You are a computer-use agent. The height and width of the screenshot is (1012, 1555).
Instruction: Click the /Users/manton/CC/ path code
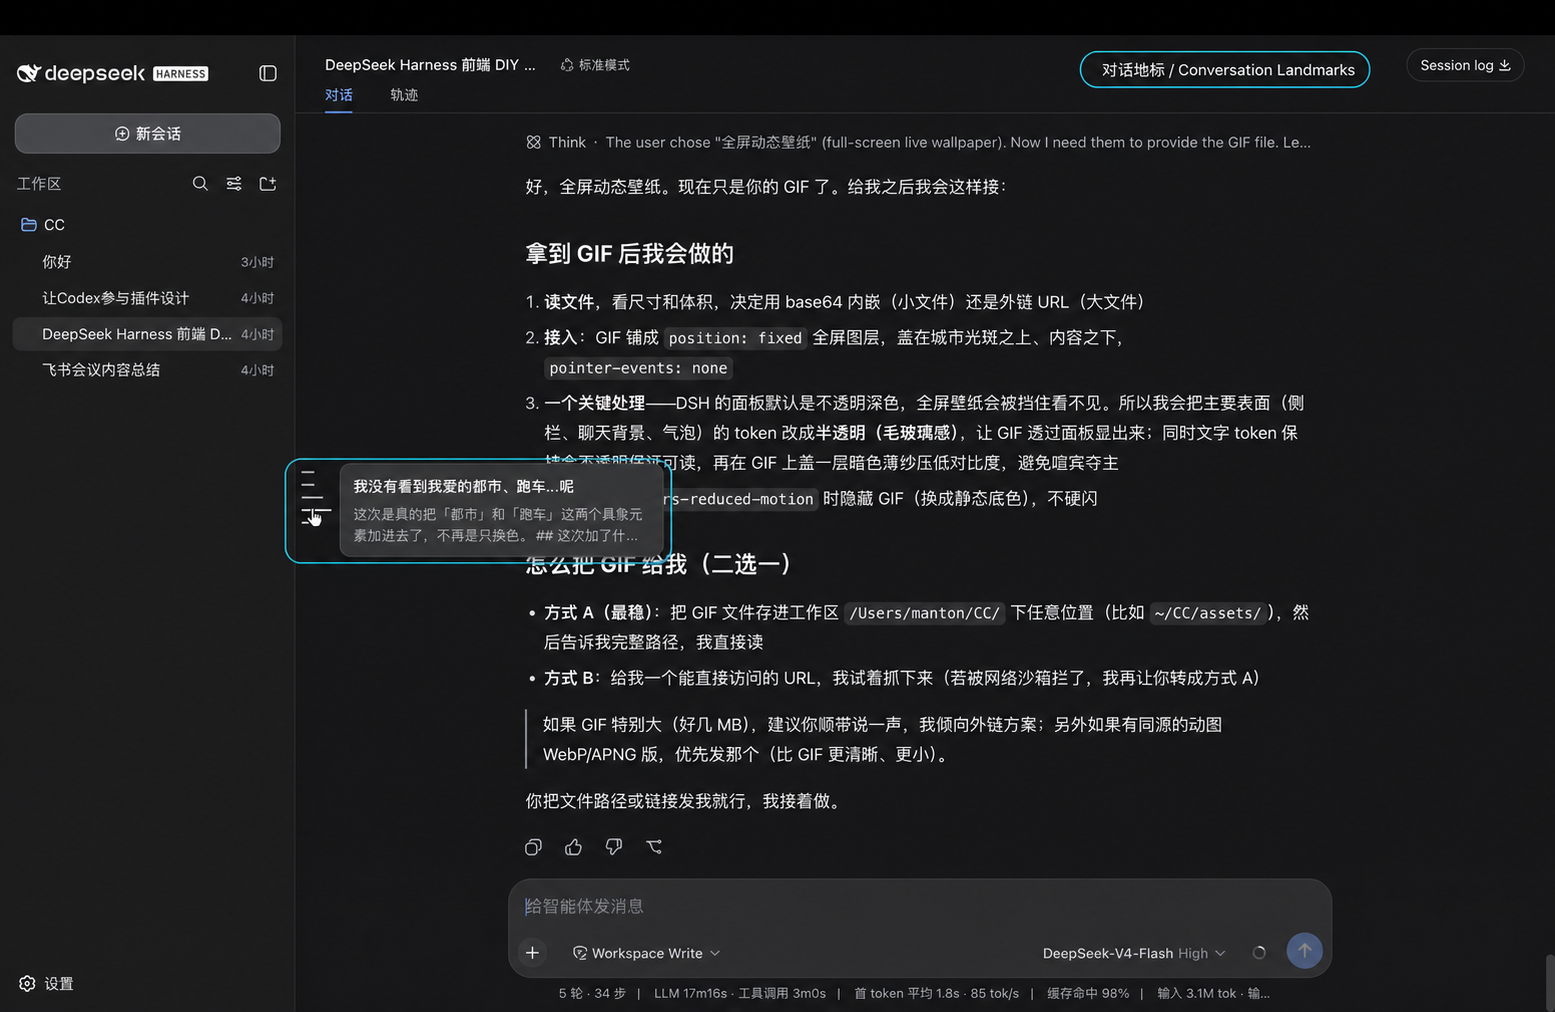click(x=924, y=613)
